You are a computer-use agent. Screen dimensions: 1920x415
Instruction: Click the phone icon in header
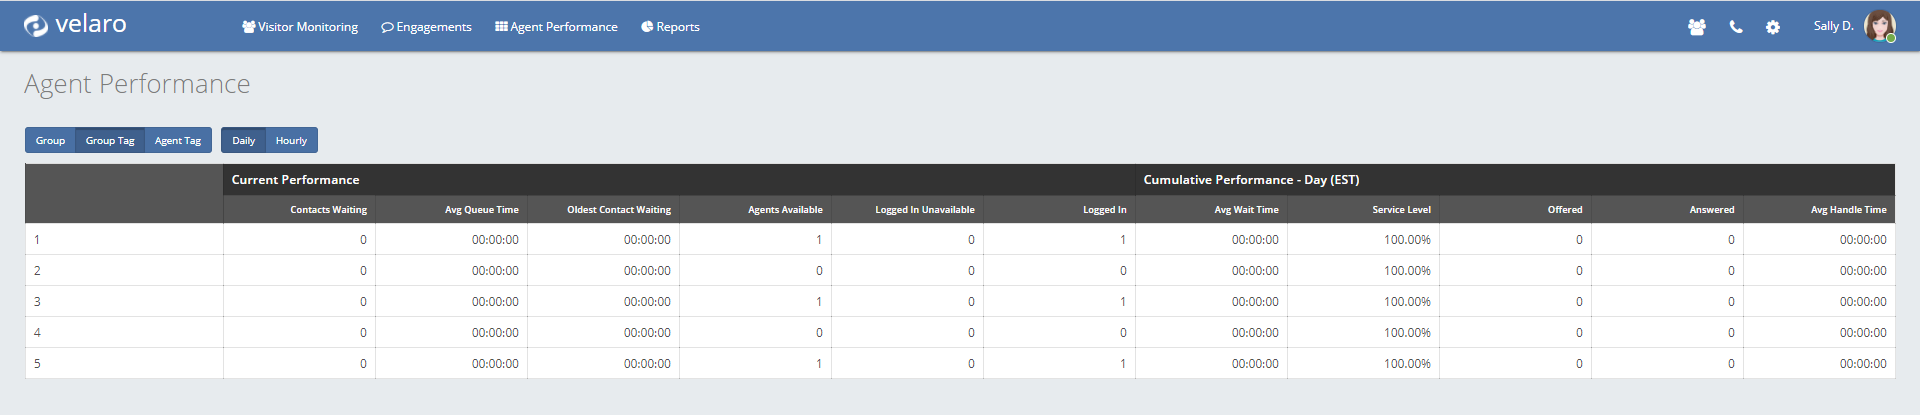pyautogui.click(x=1736, y=27)
